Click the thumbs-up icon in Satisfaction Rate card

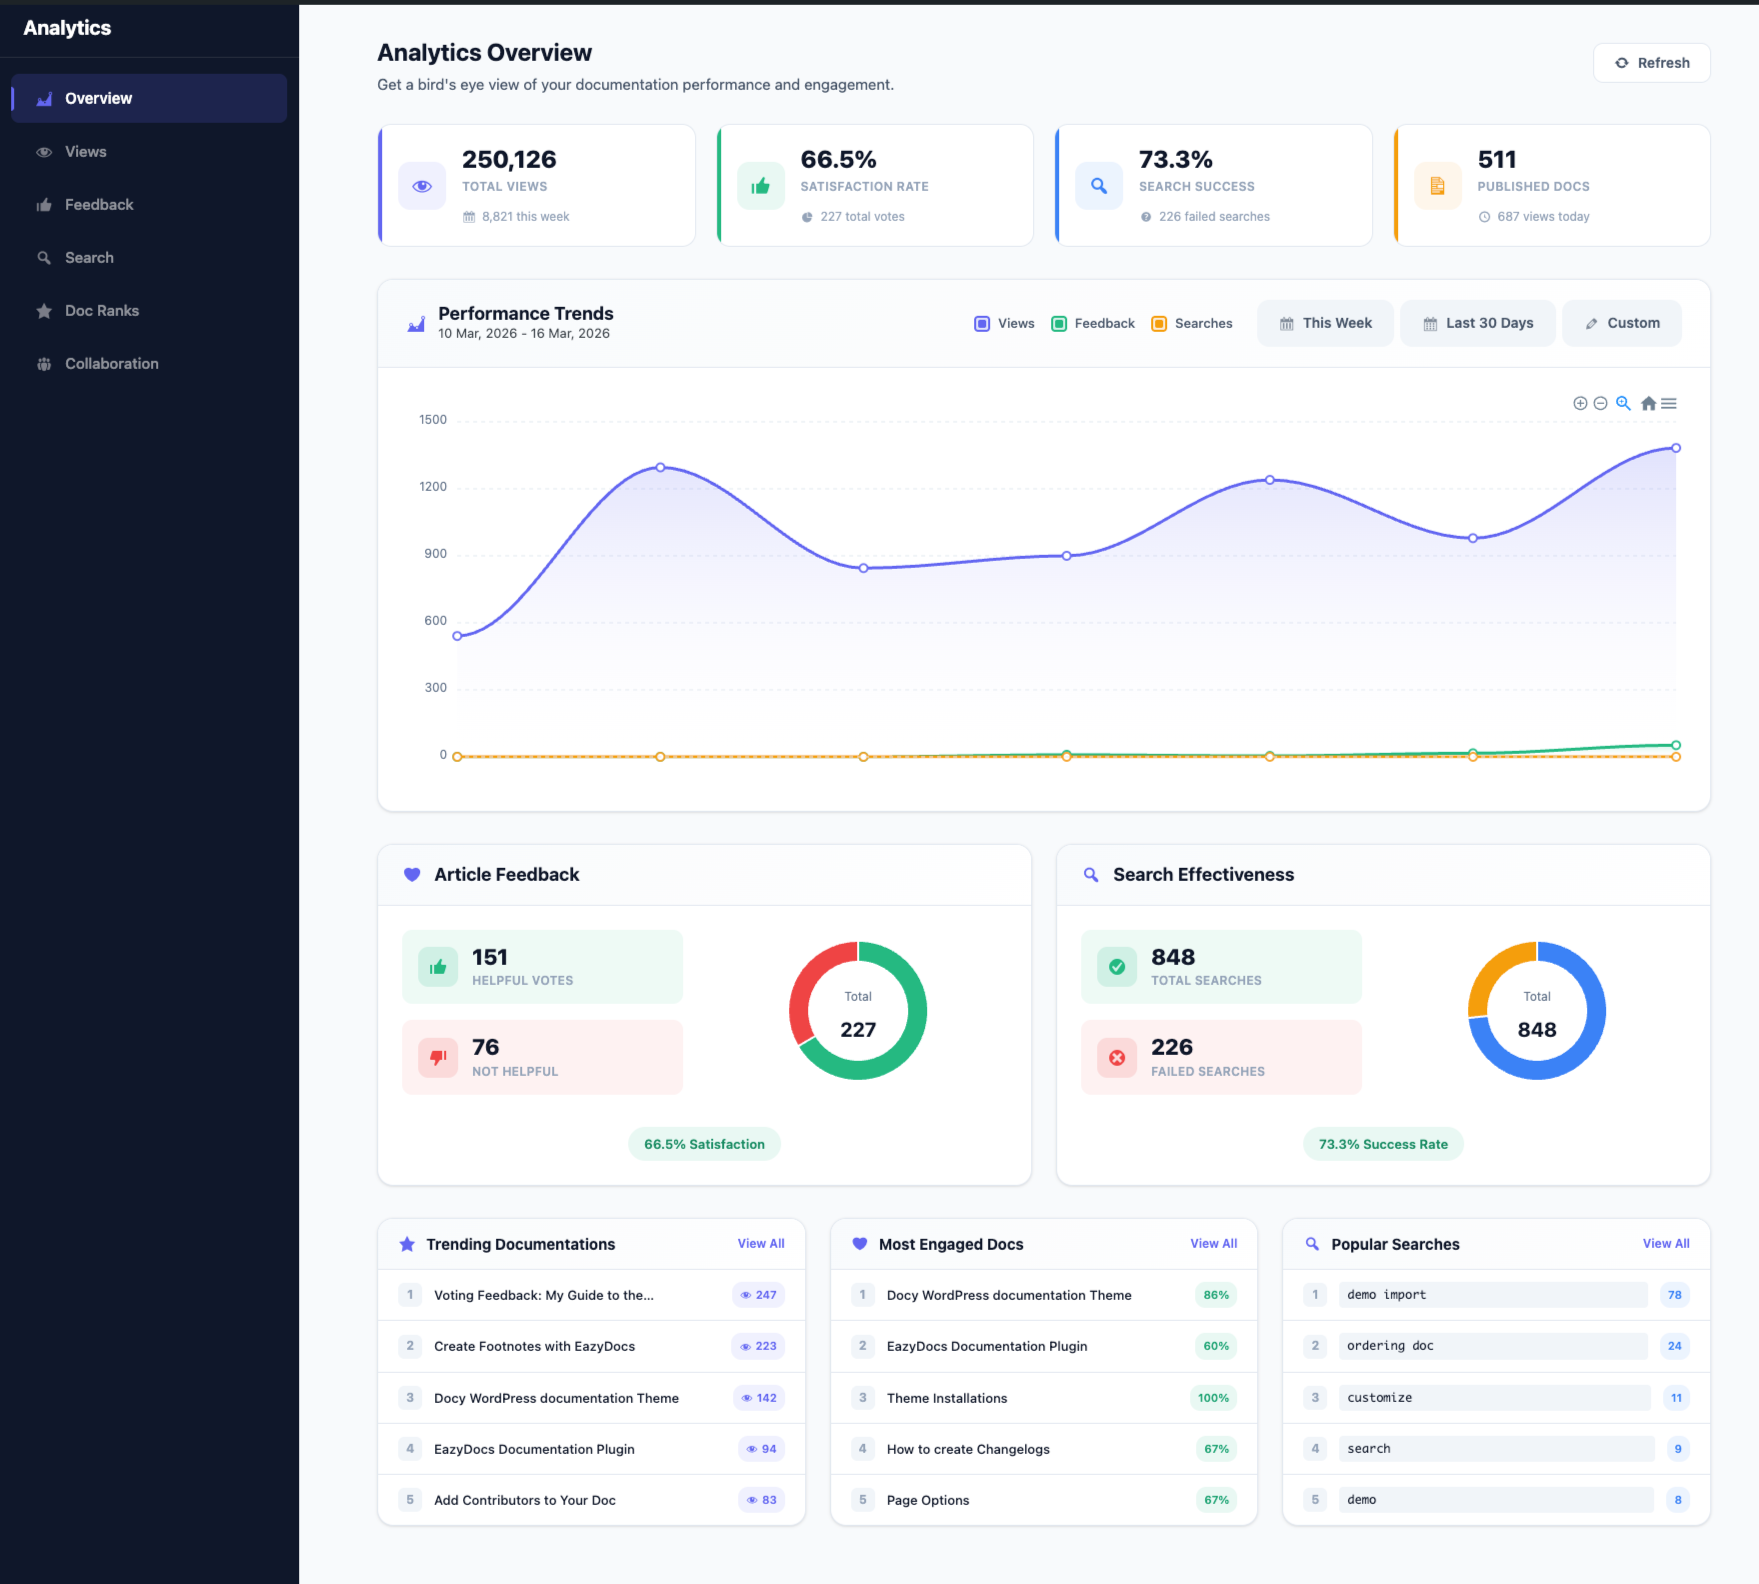761,186
